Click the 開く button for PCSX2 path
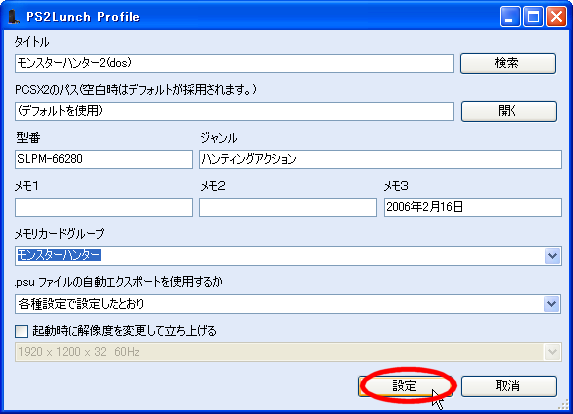Viewport: 573px width, 414px height. pyautogui.click(x=509, y=111)
